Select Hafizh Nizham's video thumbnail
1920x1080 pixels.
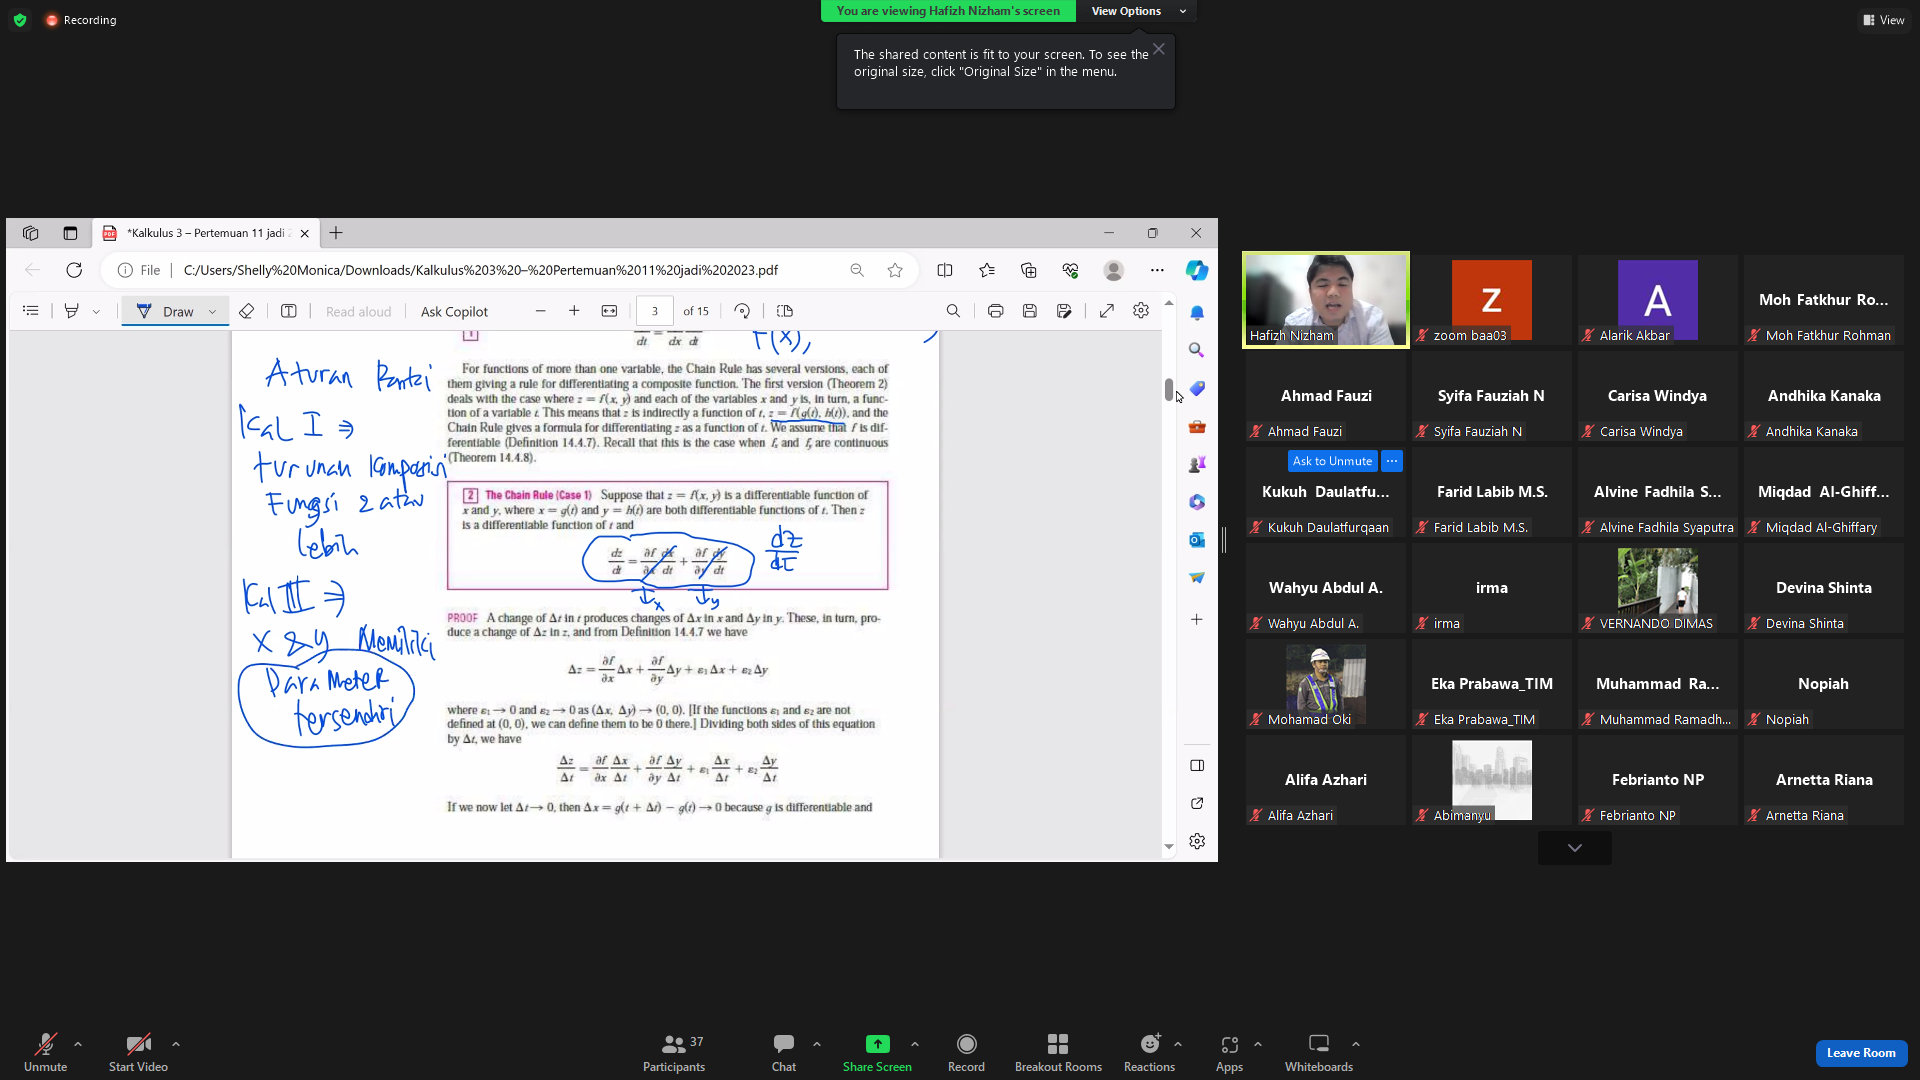tap(1326, 300)
